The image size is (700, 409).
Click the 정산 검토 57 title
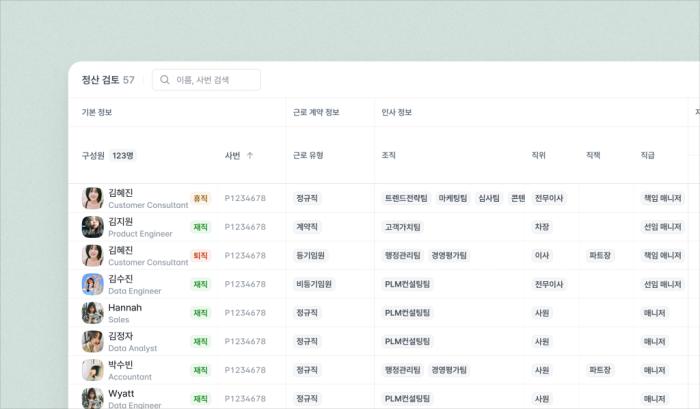pos(108,80)
